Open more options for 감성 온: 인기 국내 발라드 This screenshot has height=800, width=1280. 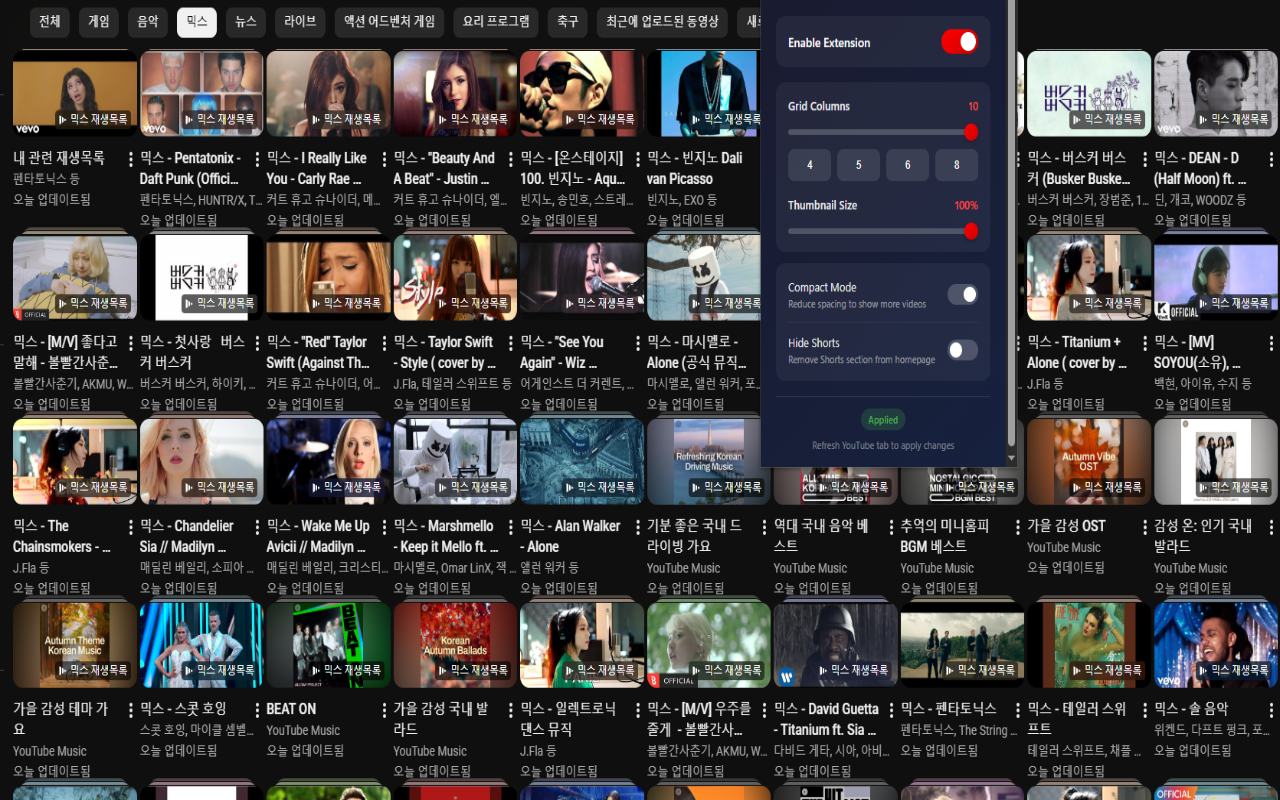click(1272, 527)
